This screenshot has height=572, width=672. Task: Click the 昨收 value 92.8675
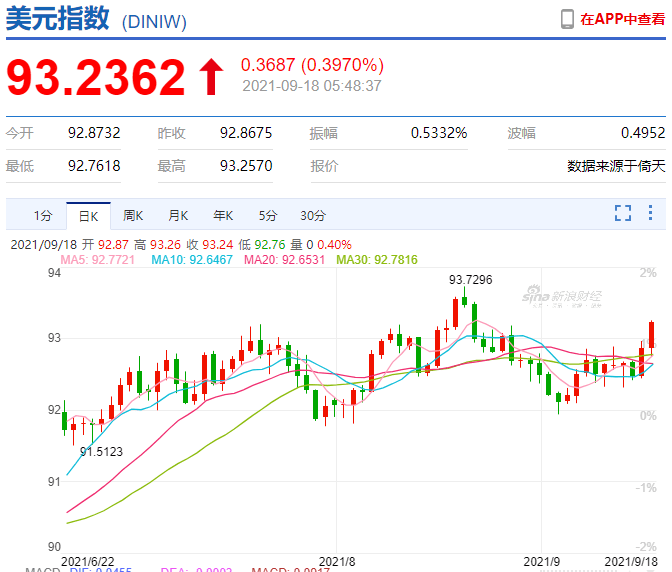coord(246,133)
